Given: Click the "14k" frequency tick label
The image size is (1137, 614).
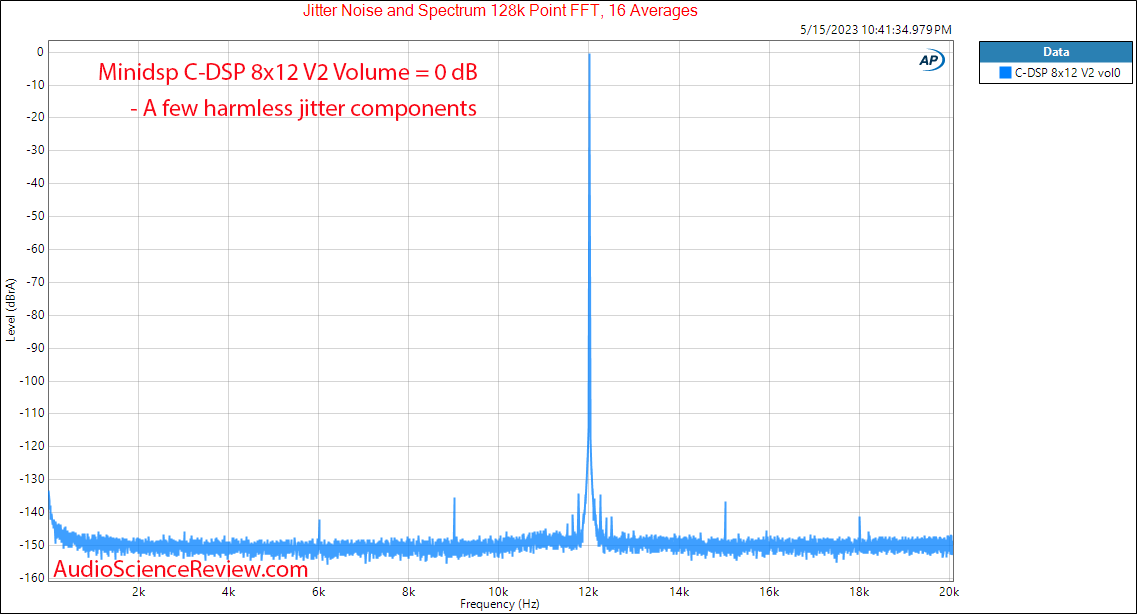Looking at the screenshot, I should pos(679,592).
